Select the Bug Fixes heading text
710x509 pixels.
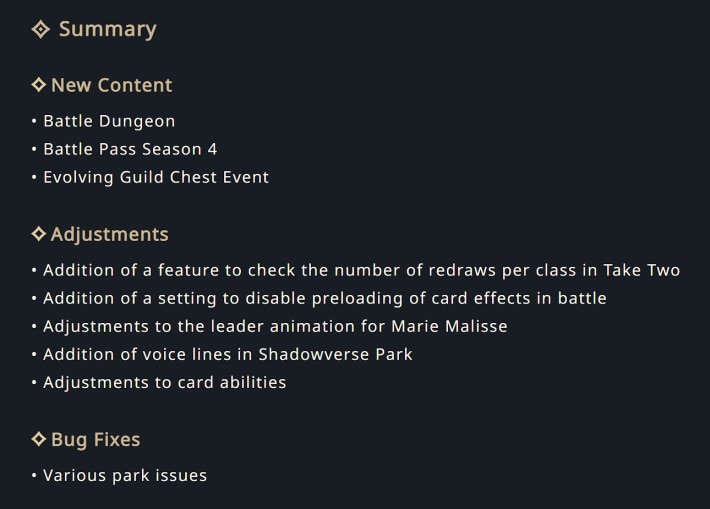(95, 440)
